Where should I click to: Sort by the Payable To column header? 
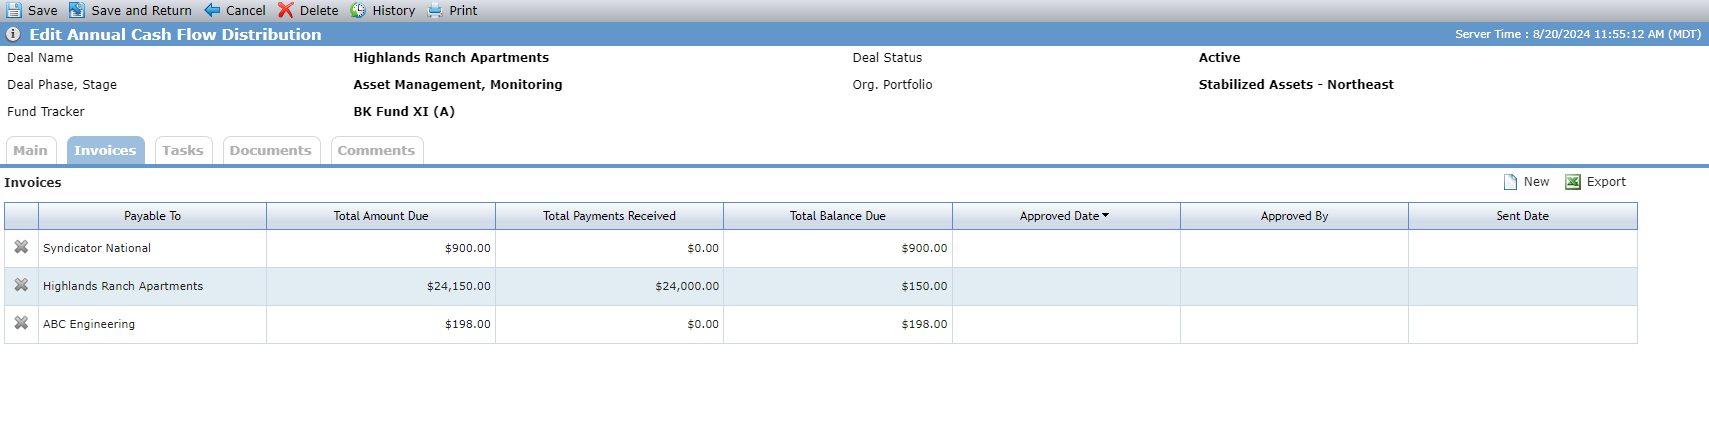point(152,216)
